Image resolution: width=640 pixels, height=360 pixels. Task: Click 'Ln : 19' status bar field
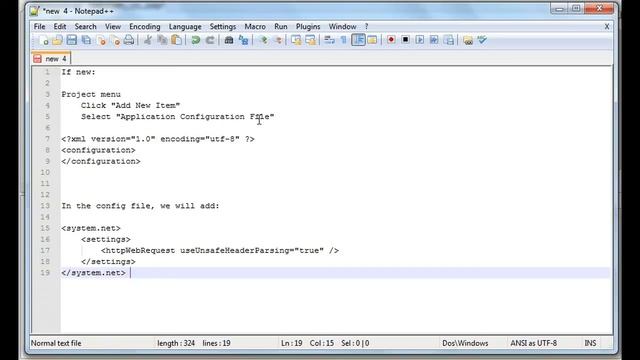click(x=291, y=343)
